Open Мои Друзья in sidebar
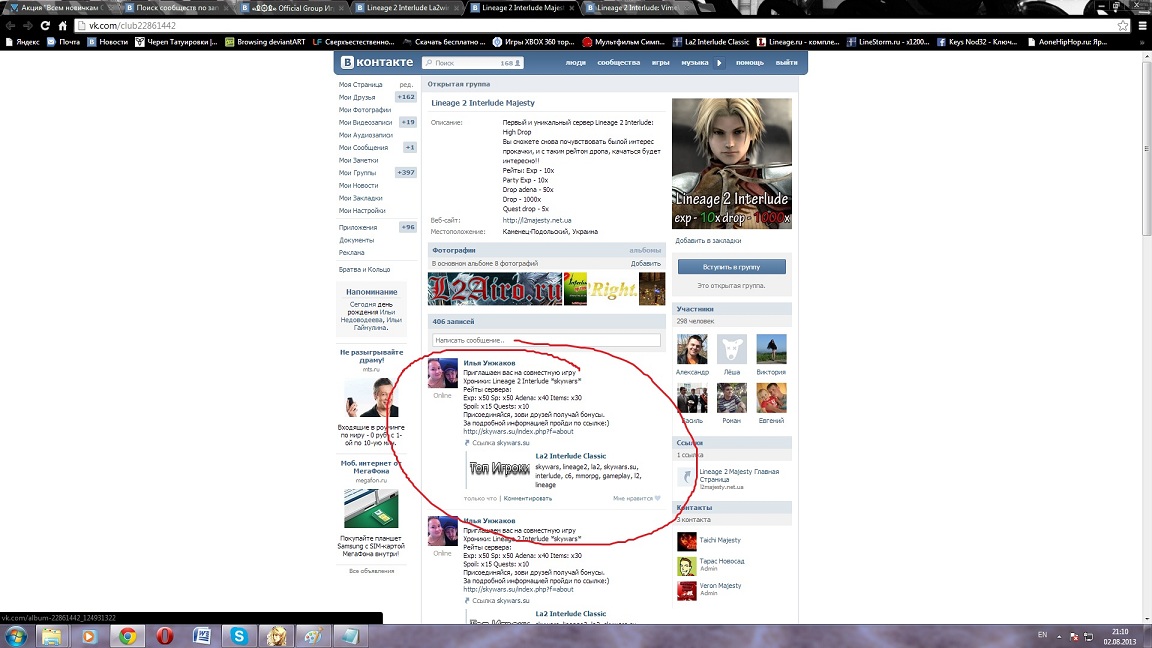The image size is (1152, 648). [x=357, y=97]
